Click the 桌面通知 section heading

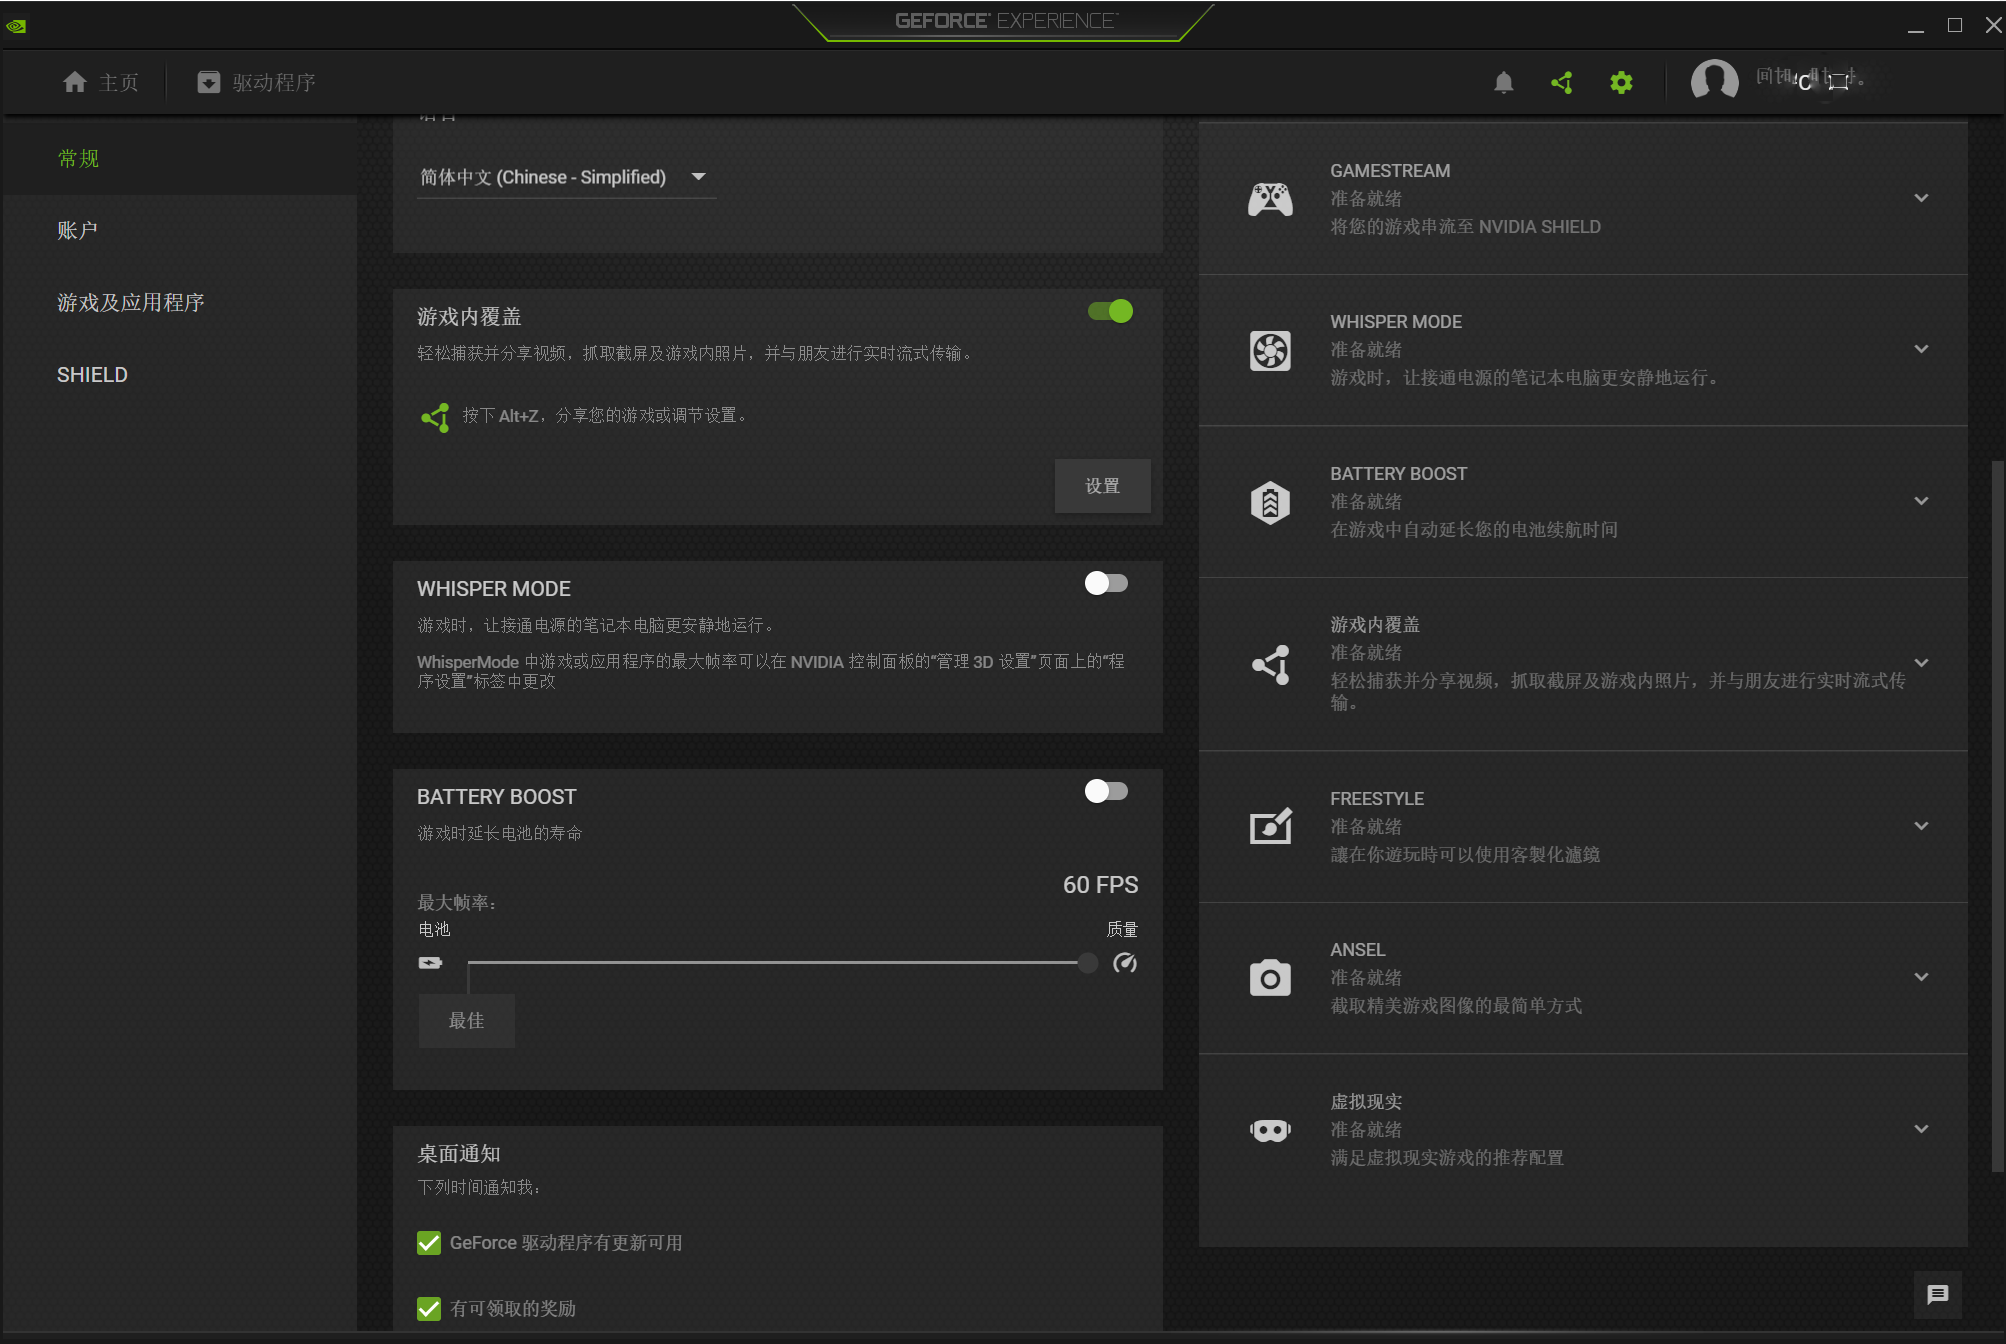[x=459, y=1154]
